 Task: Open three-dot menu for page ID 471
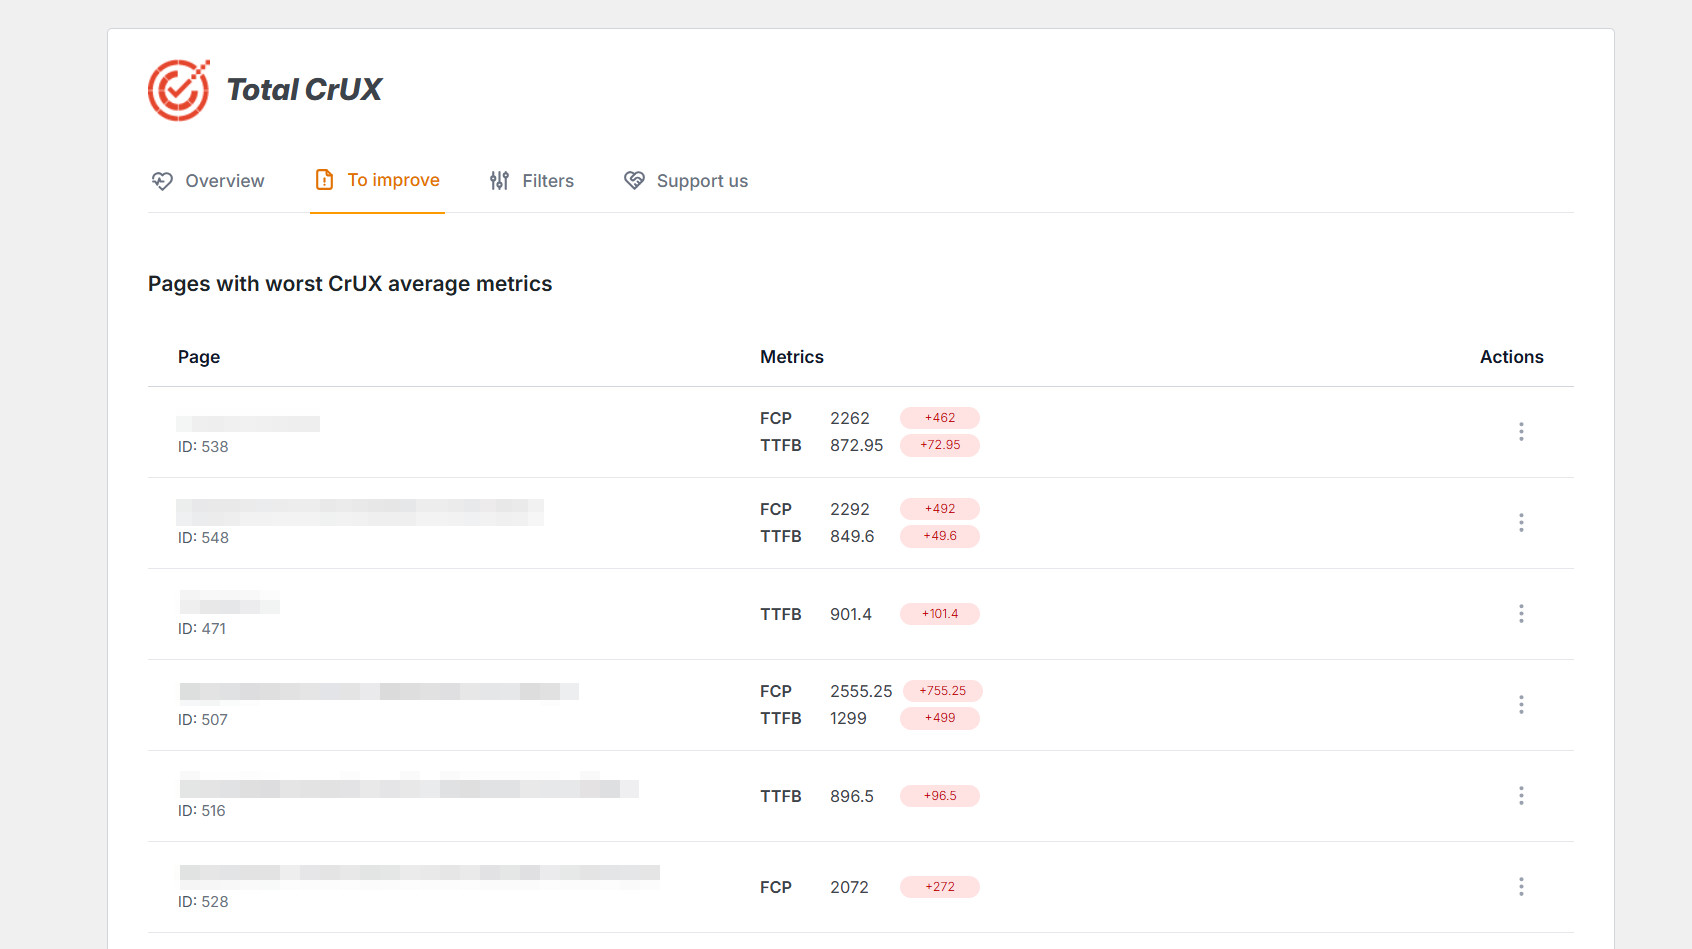[1521, 614]
